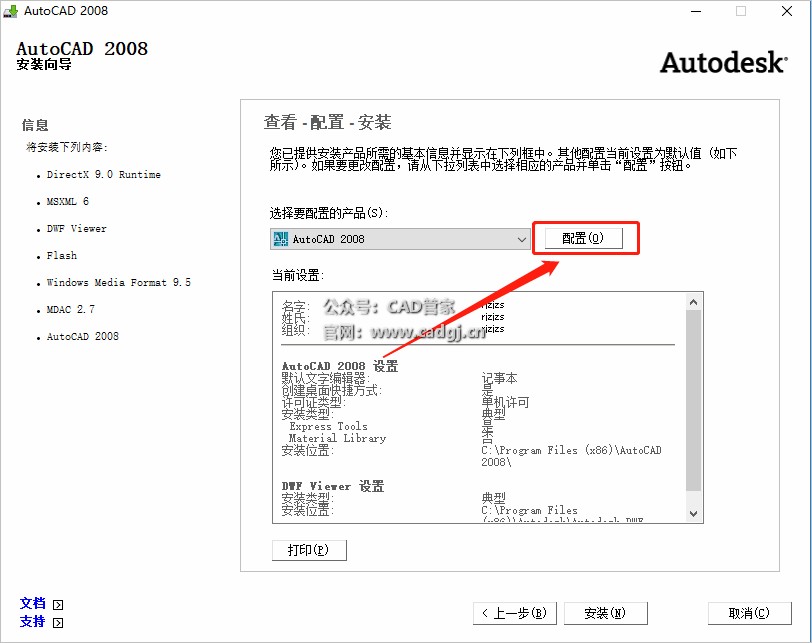Click the '查看 - 配置 - 安装' page heading
This screenshot has height=643, width=812.
pos(327,122)
